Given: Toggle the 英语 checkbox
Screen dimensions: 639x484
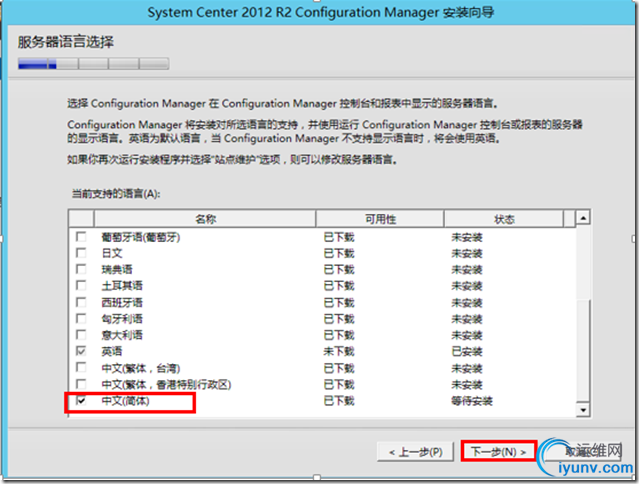Looking at the screenshot, I should 81,351.
